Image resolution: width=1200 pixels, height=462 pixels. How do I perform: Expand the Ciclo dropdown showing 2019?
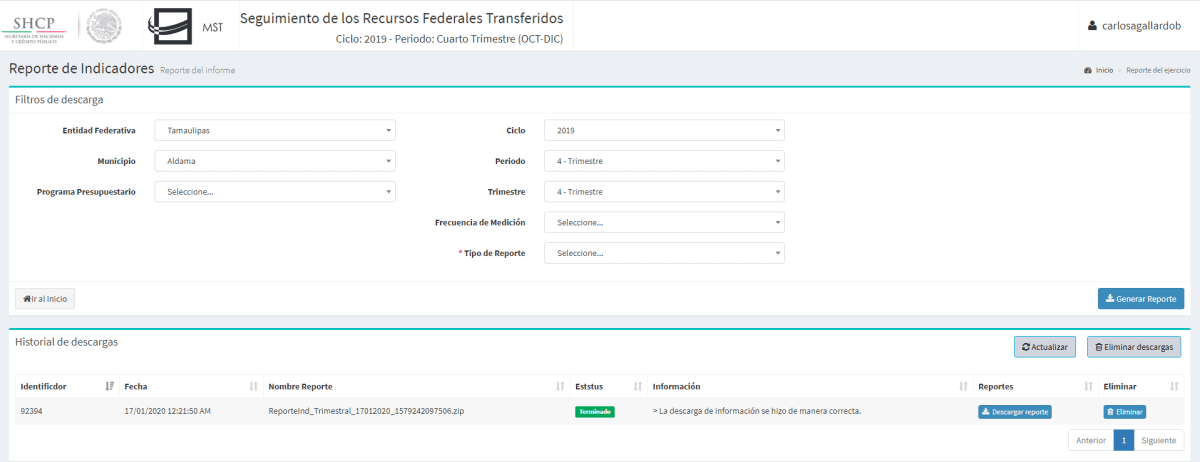(x=664, y=130)
